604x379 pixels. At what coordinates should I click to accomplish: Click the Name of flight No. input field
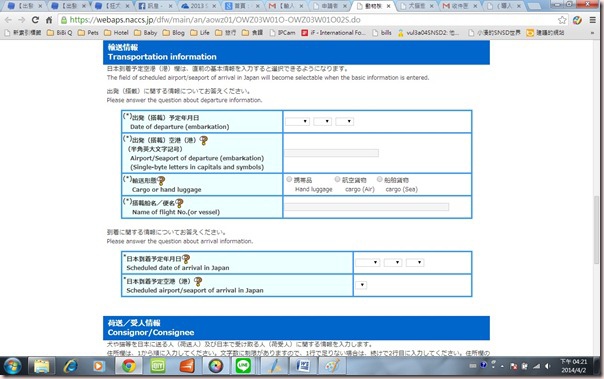(366, 207)
